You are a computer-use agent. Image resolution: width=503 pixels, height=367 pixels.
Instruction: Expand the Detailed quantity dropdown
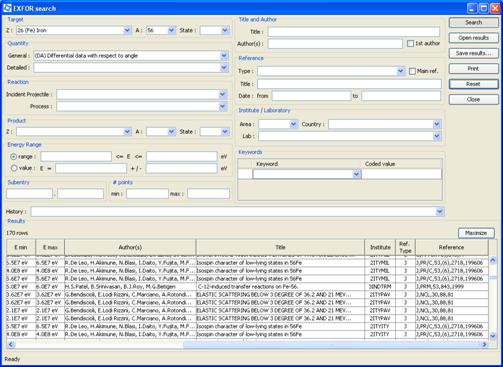point(224,68)
